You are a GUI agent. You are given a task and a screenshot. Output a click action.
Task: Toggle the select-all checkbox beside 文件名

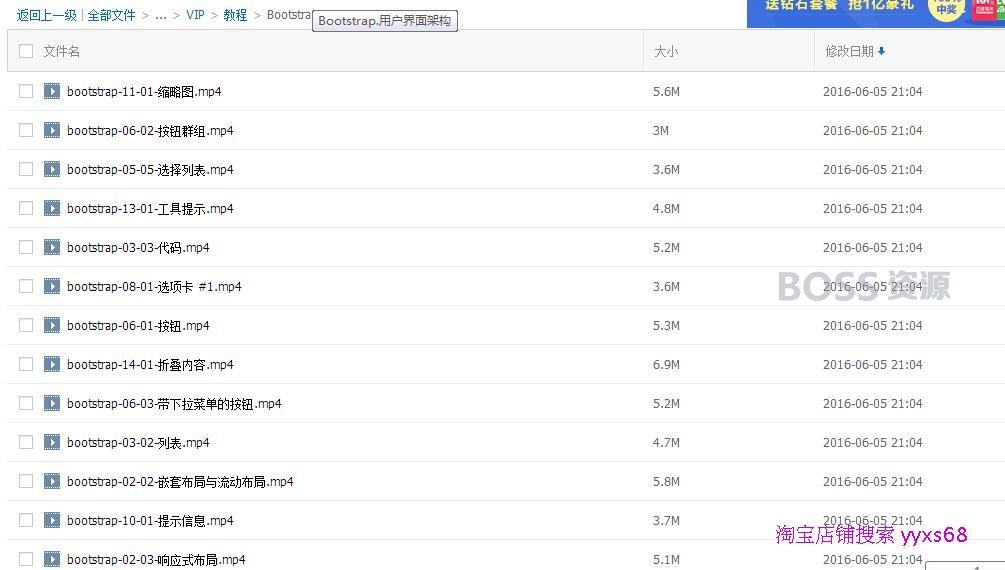(26, 51)
